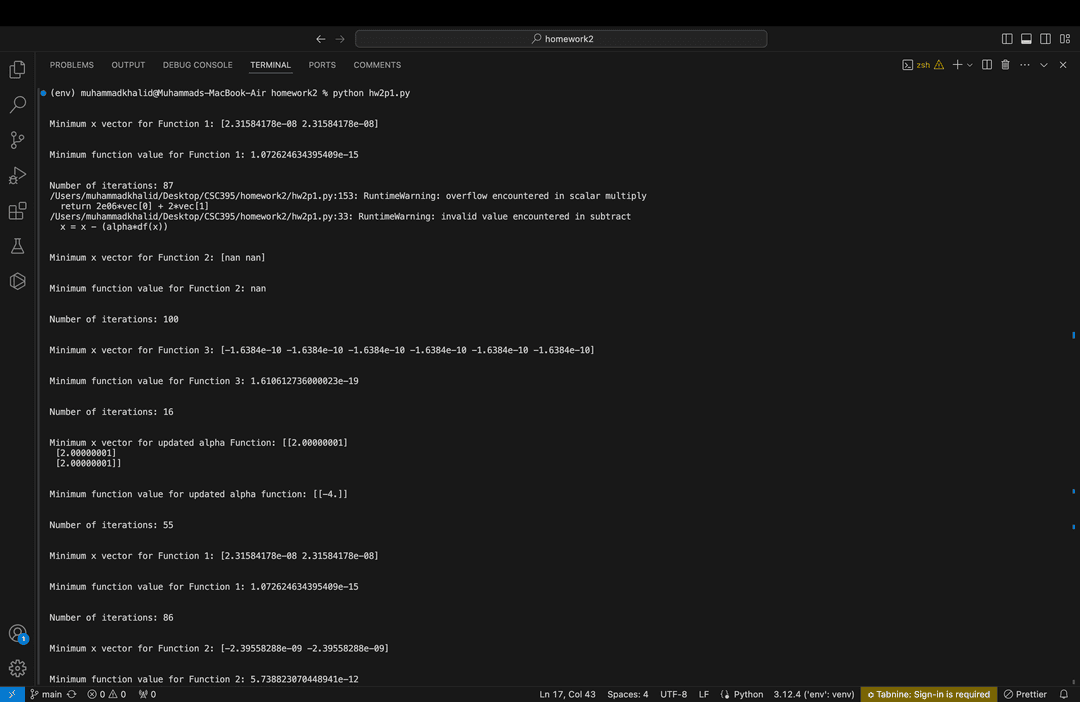Click the Prettier status bar item
This screenshot has height=702, width=1080.
(1025, 694)
